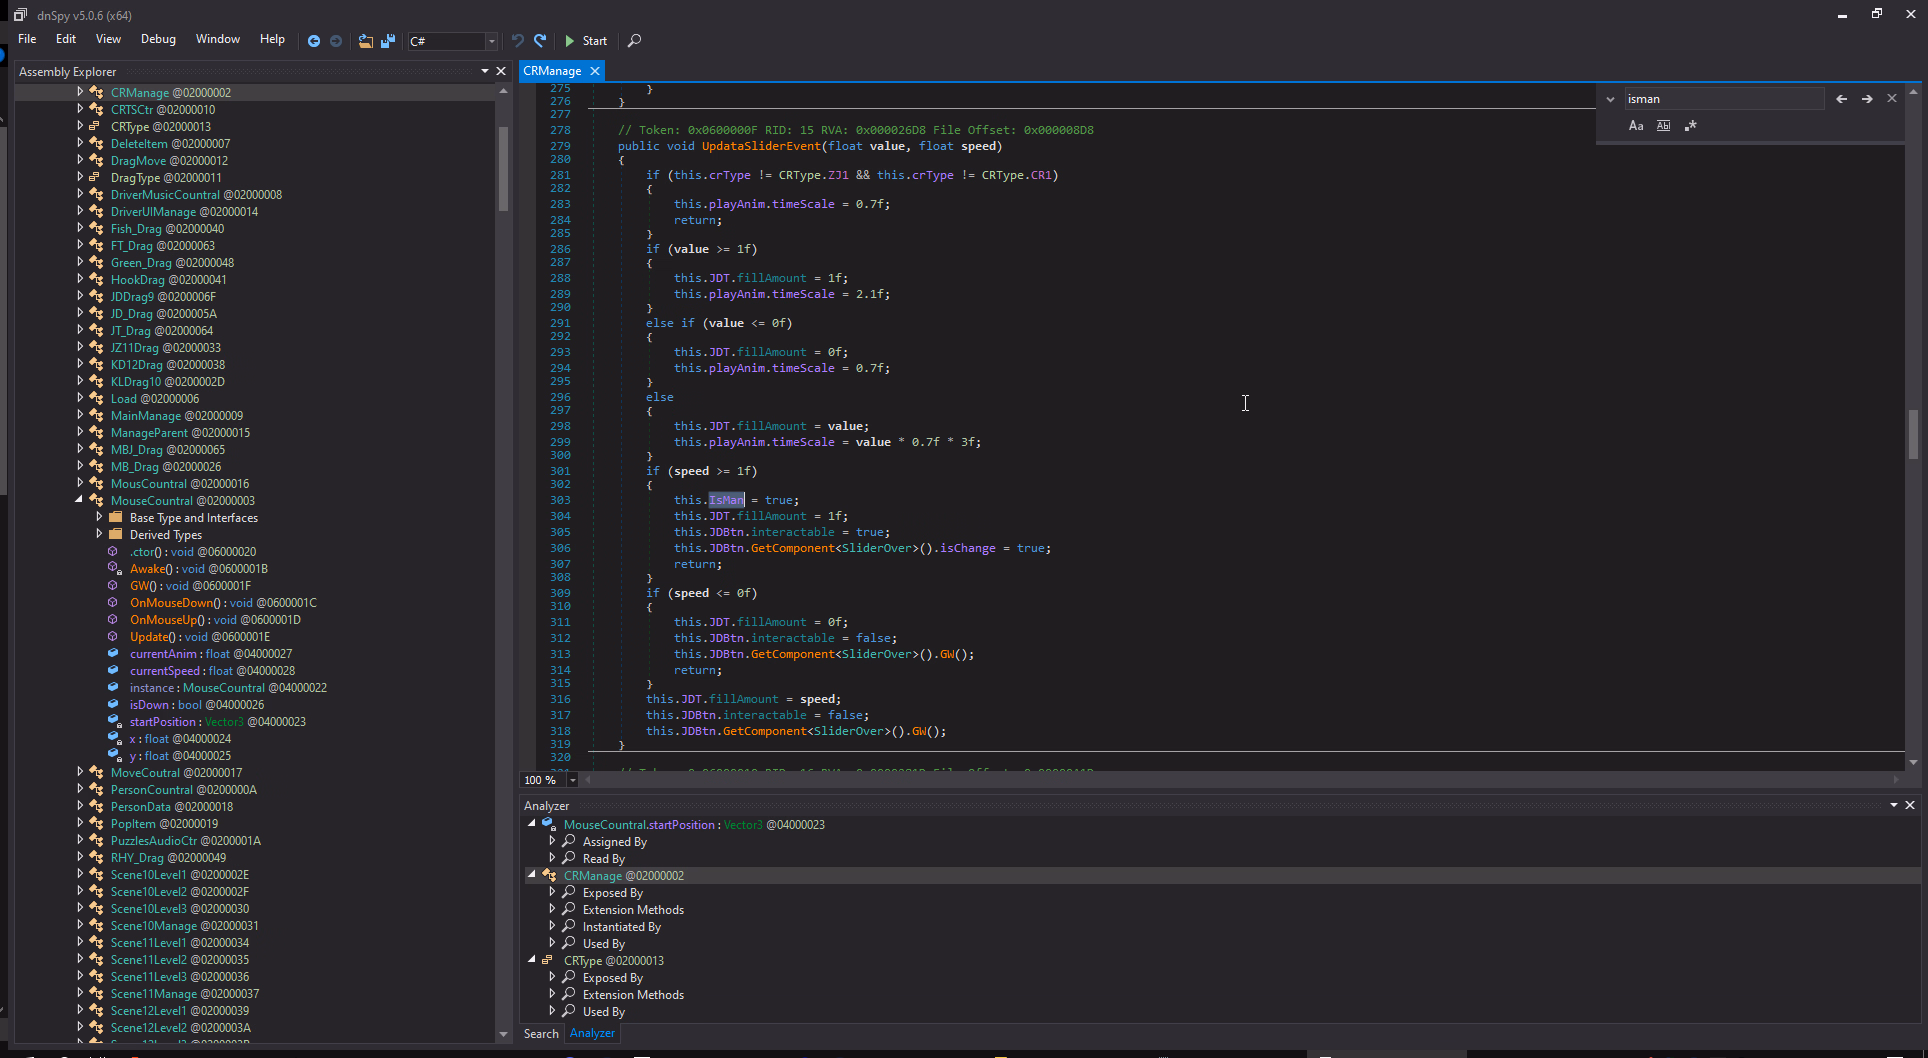
Task: Switch to the Search tab at bottom
Action: pyautogui.click(x=541, y=1034)
